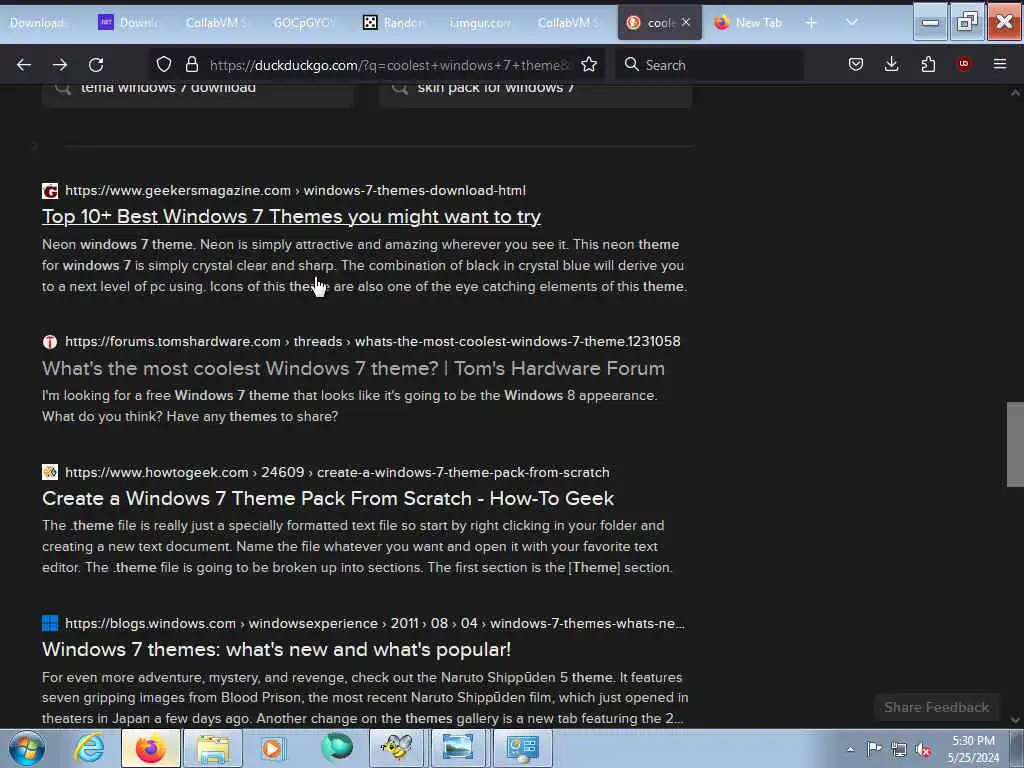Click the muted volume tray icon

coord(923,749)
